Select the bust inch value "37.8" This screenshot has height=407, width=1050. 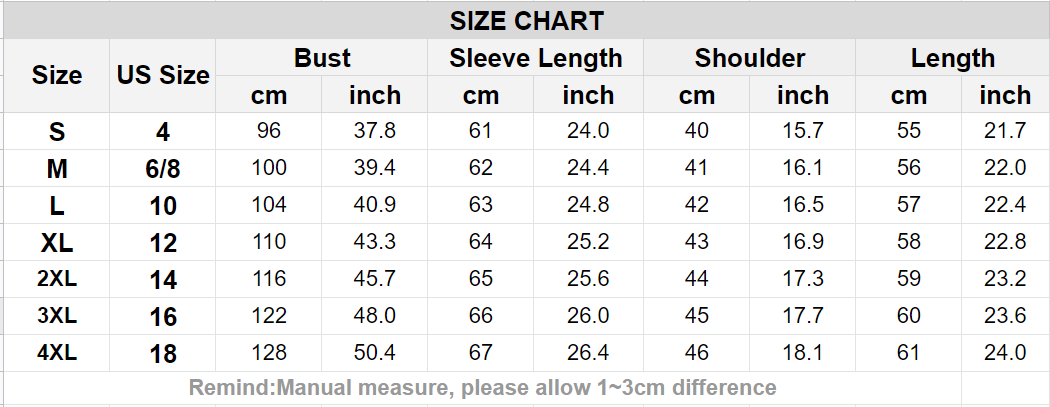coord(374,131)
